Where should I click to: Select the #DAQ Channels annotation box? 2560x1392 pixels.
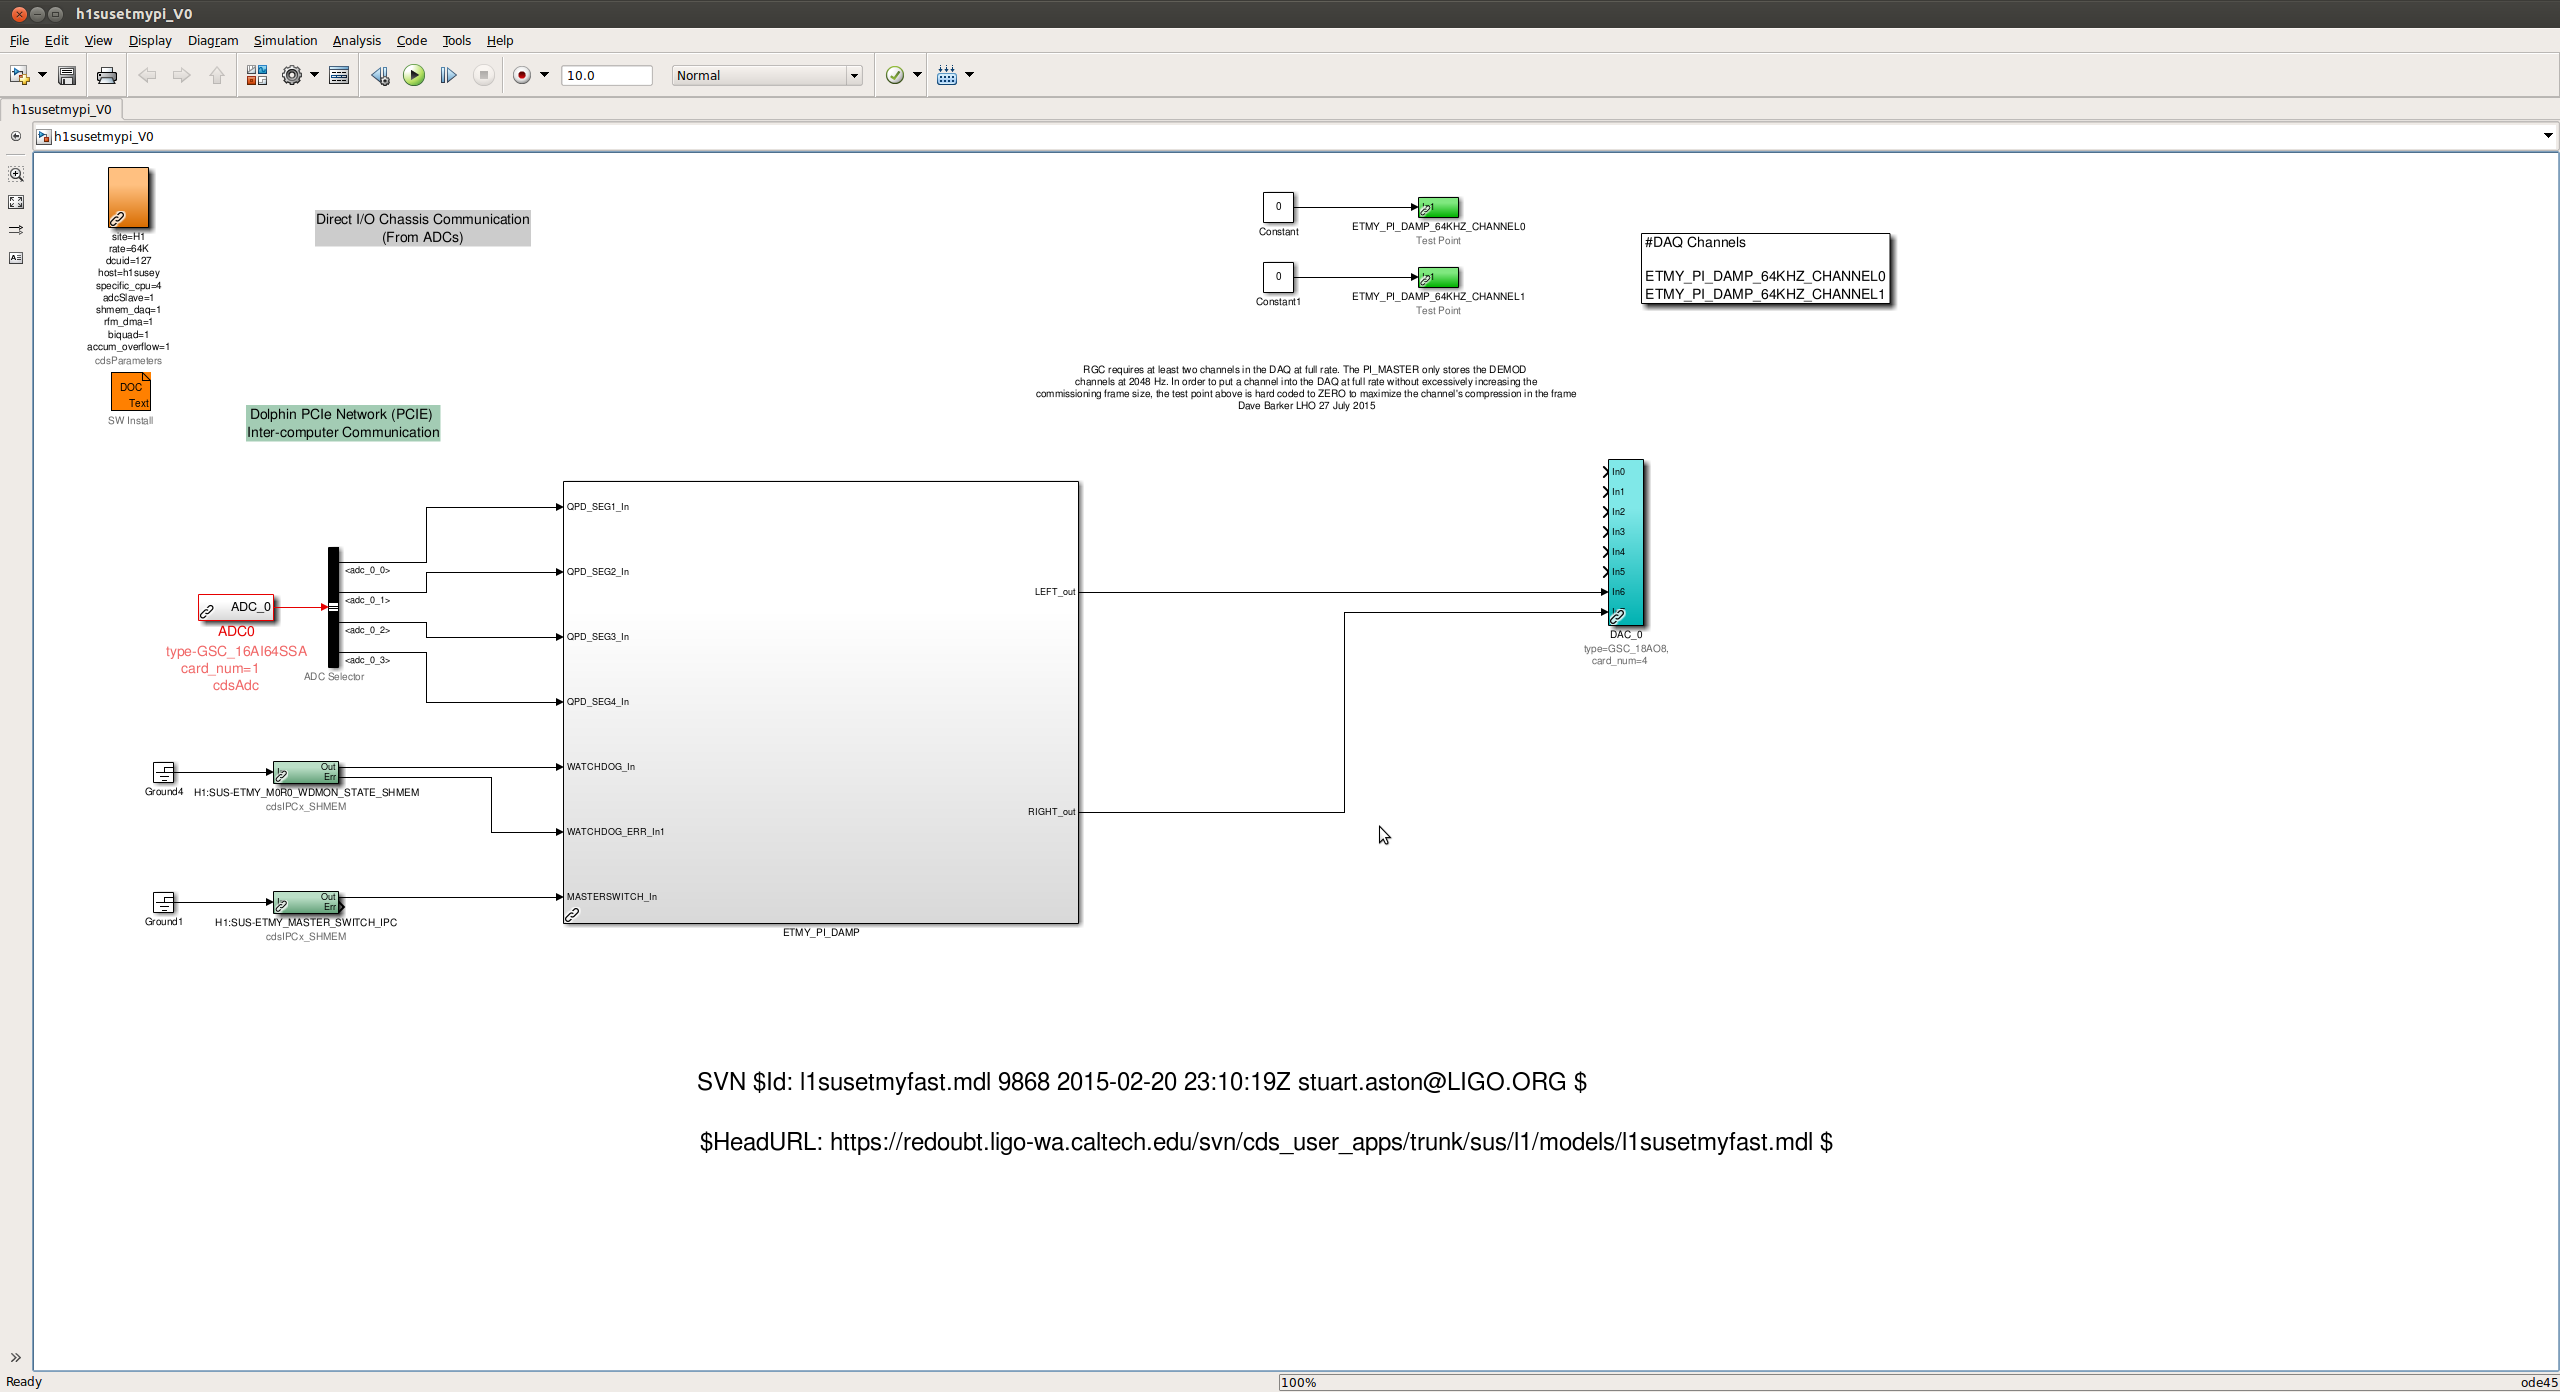tap(1765, 269)
